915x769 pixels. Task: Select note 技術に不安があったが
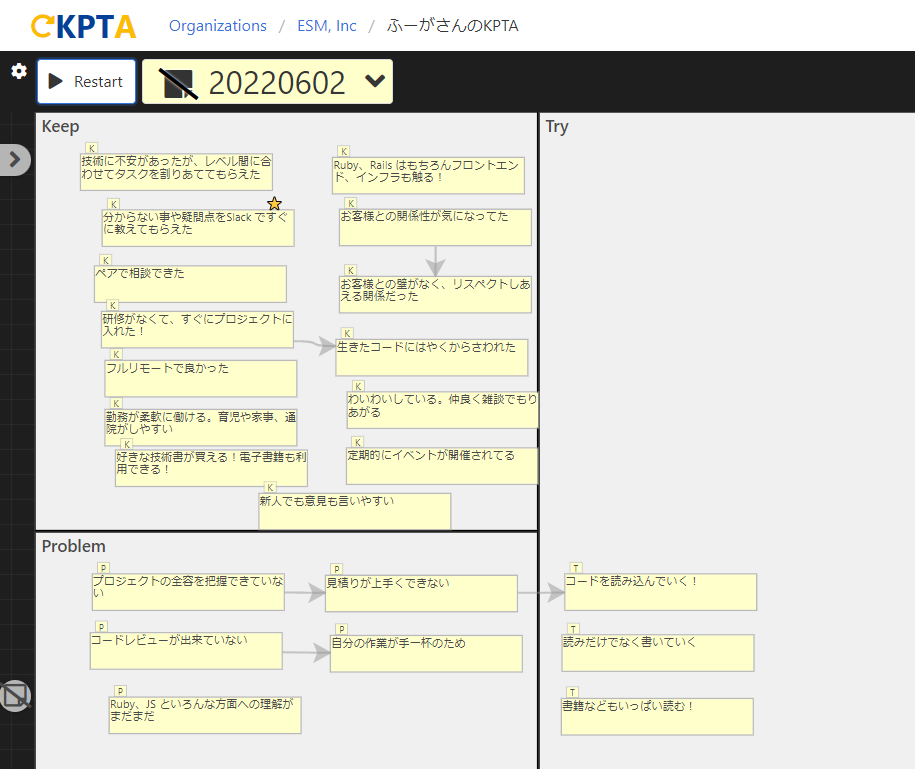click(176, 172)
